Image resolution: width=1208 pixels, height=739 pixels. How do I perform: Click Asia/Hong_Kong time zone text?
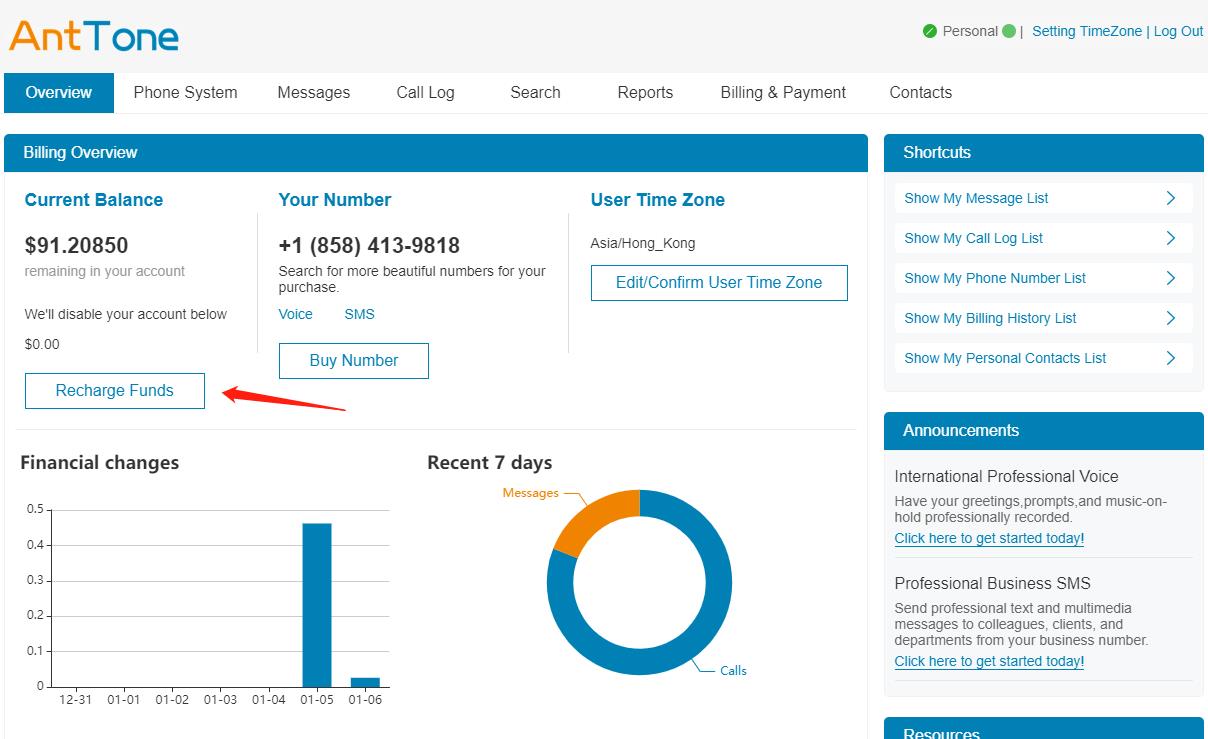(643, 243)
